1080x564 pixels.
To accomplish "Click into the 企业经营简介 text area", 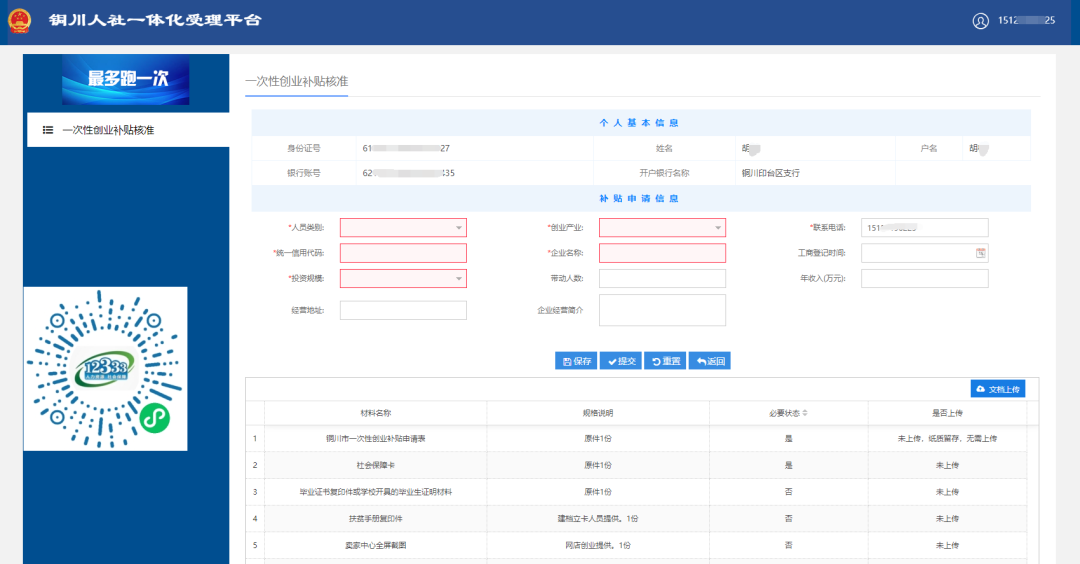I will click(662, 310).
